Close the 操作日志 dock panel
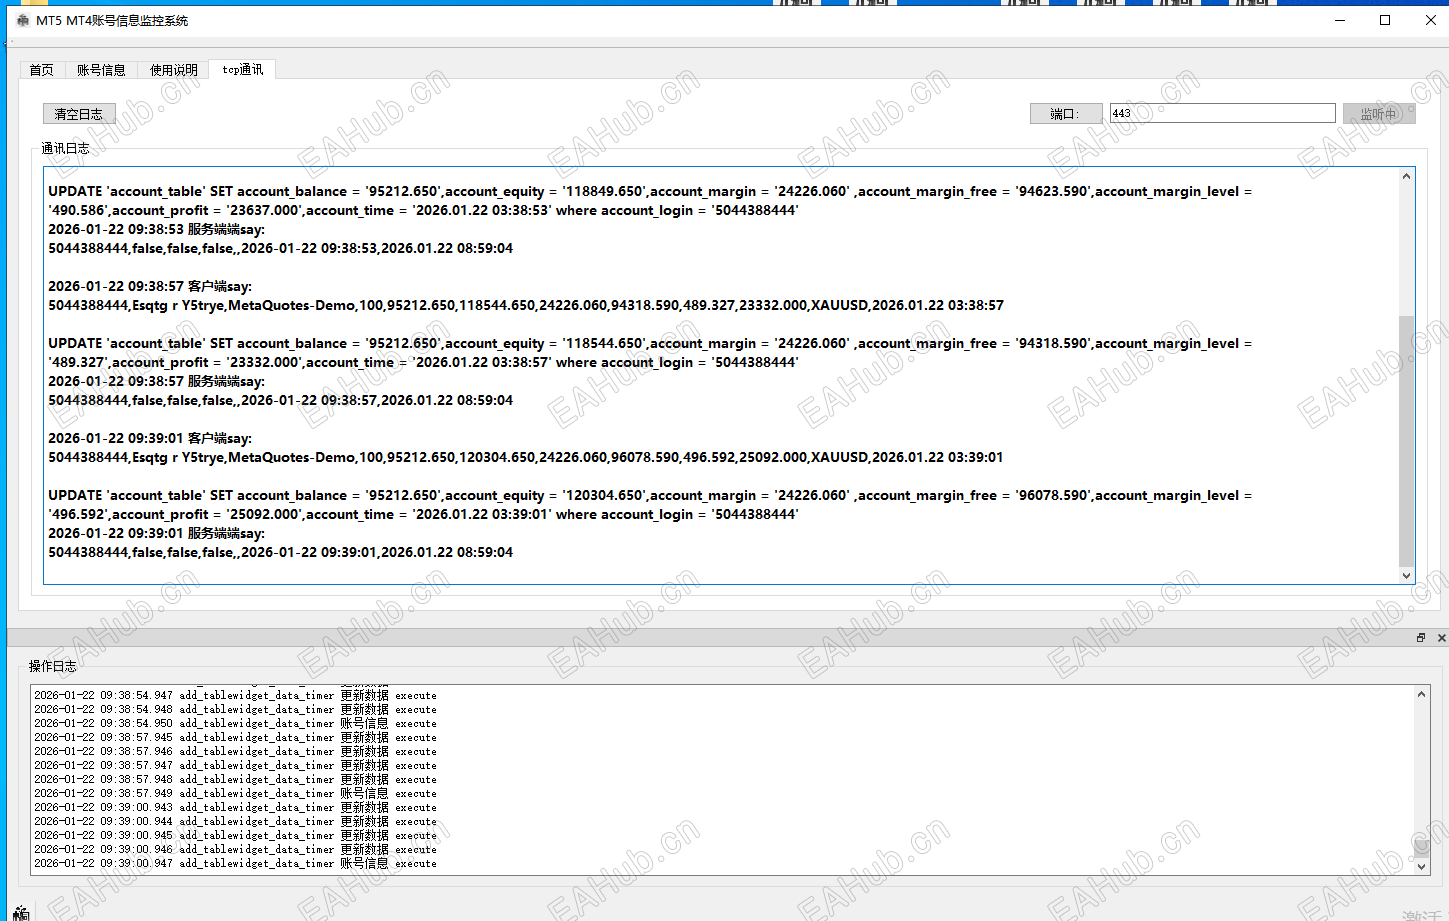Image resolution: width=1449 pixels, height=921 pixels. [x=1441, y=638]
